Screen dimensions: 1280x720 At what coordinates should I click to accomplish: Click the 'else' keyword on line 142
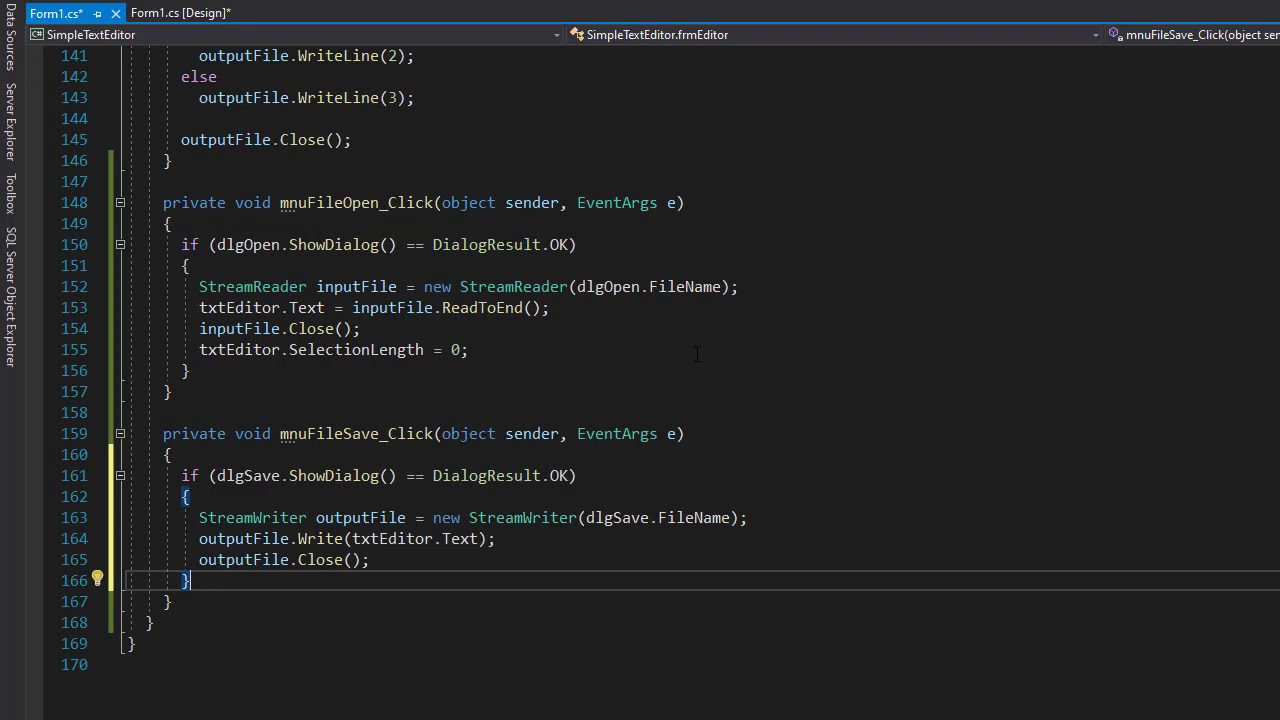tap(198, 77)
